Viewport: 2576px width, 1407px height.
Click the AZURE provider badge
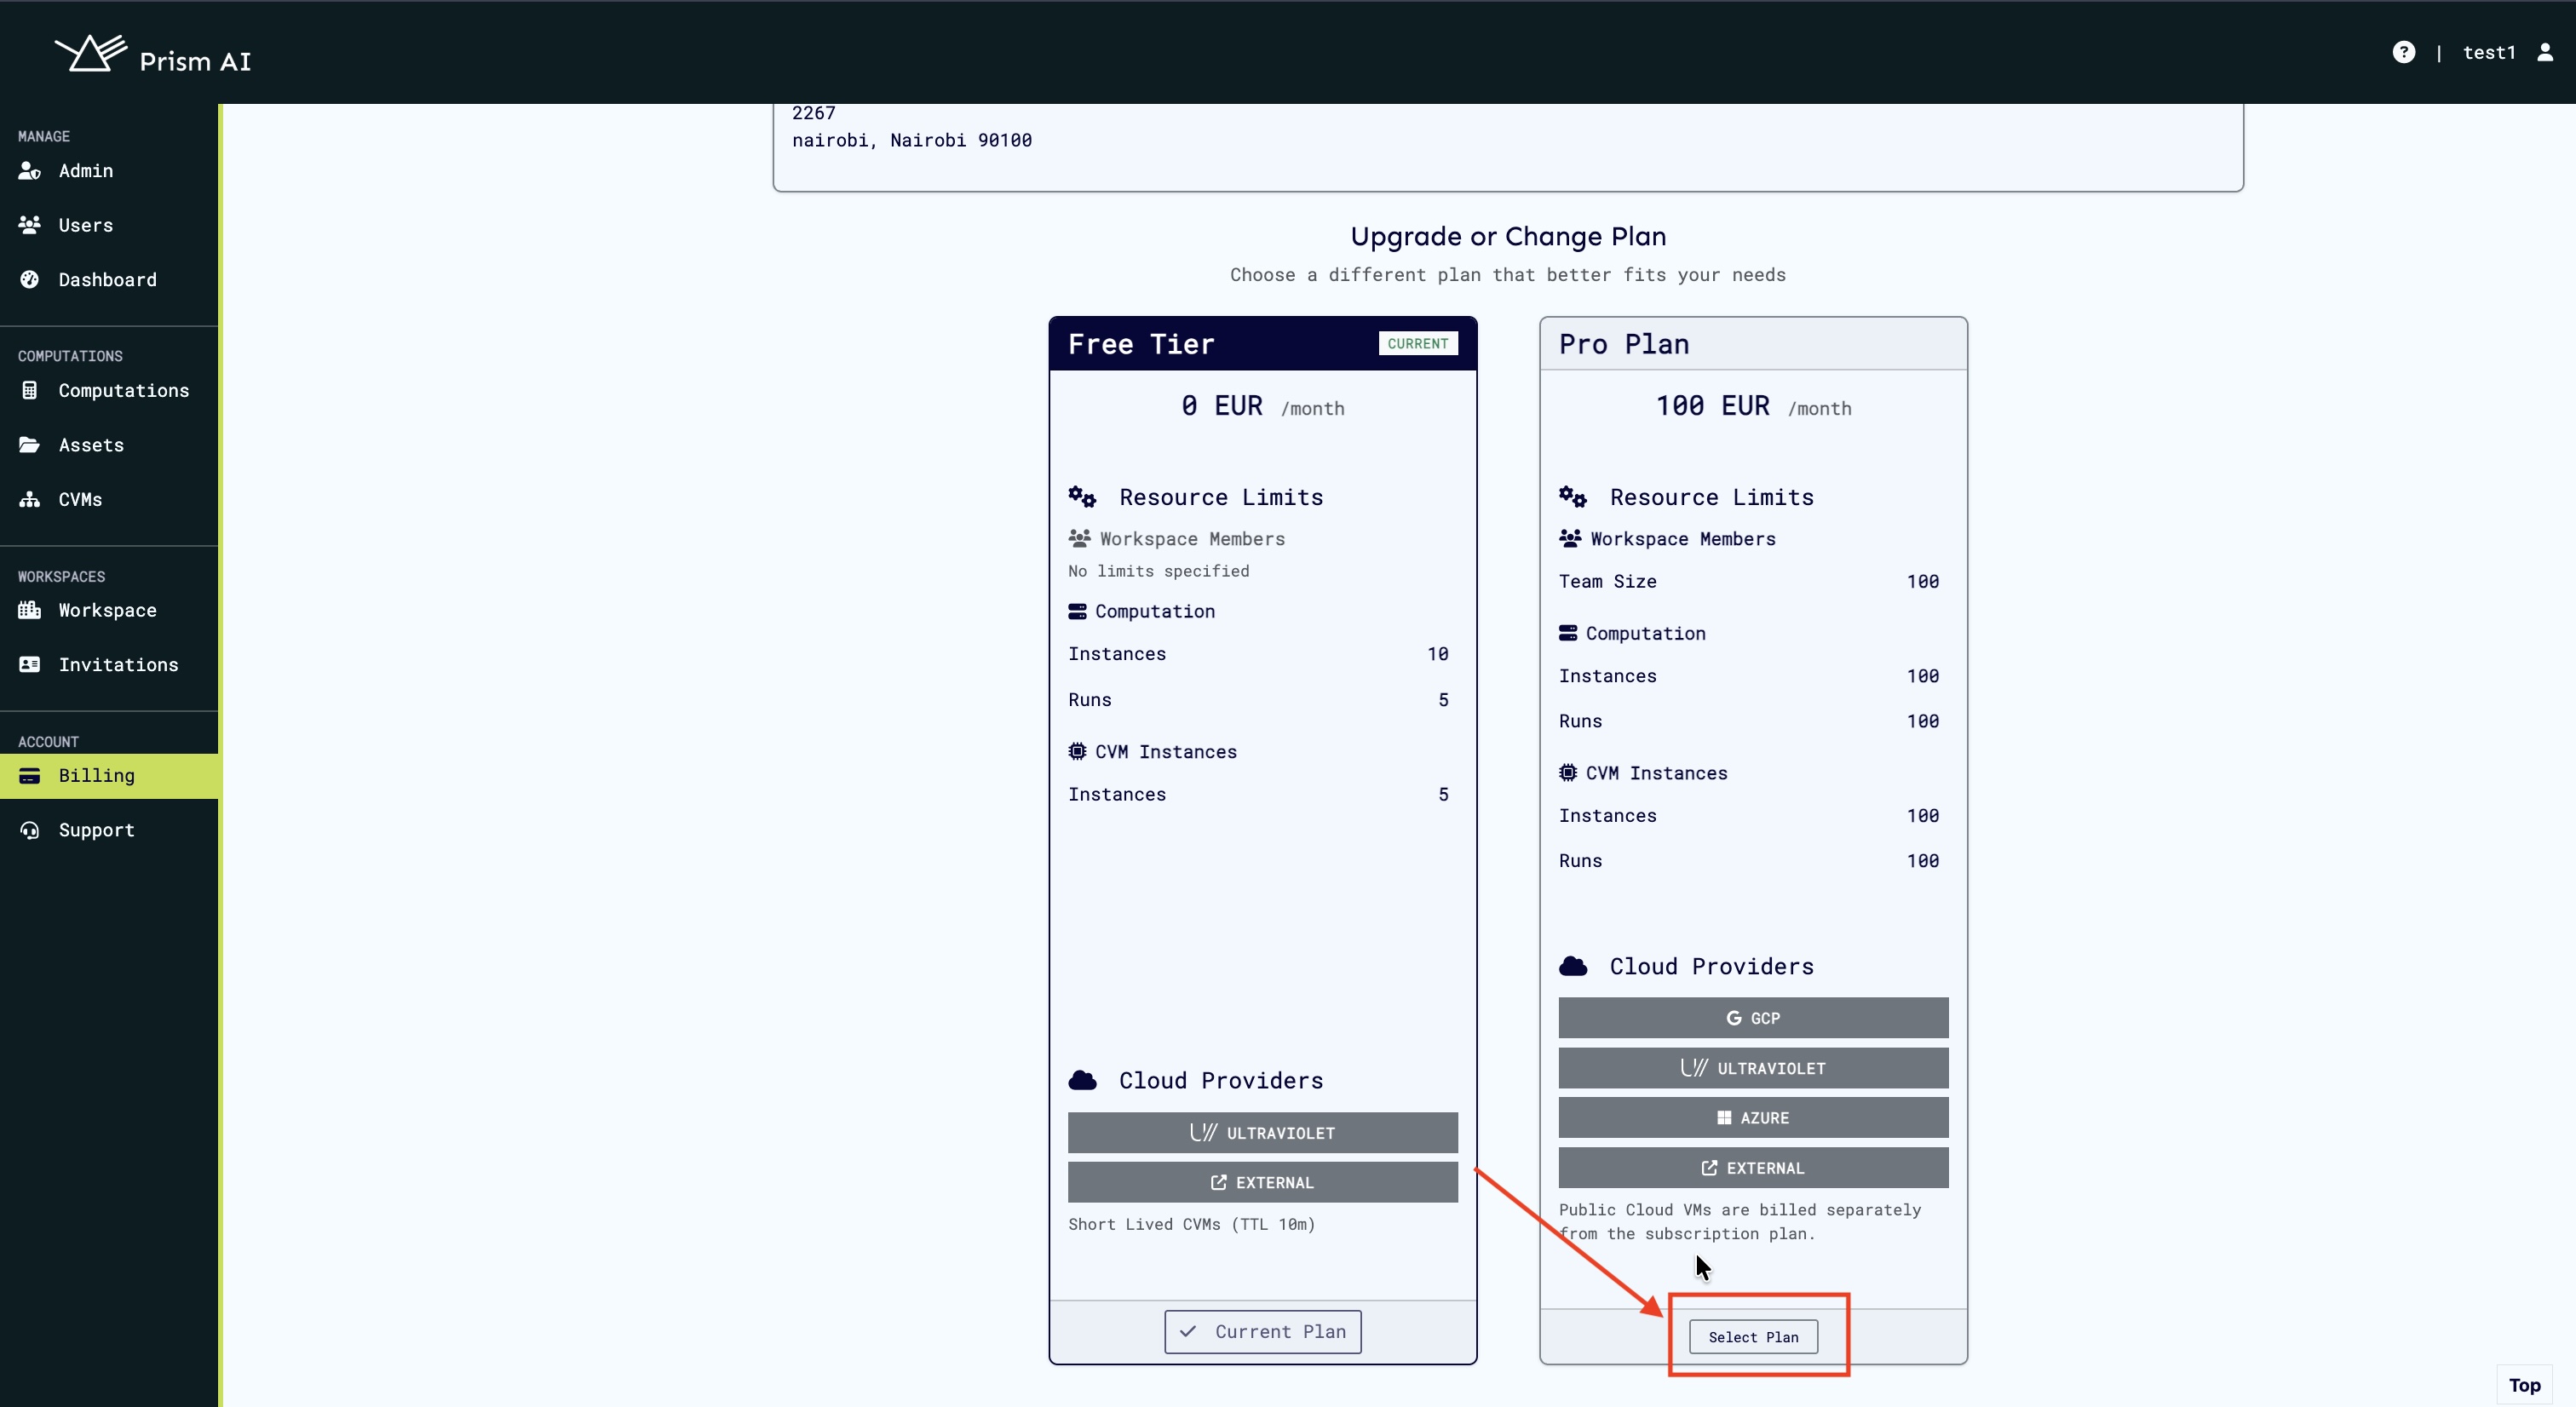click(1753, 1118)
